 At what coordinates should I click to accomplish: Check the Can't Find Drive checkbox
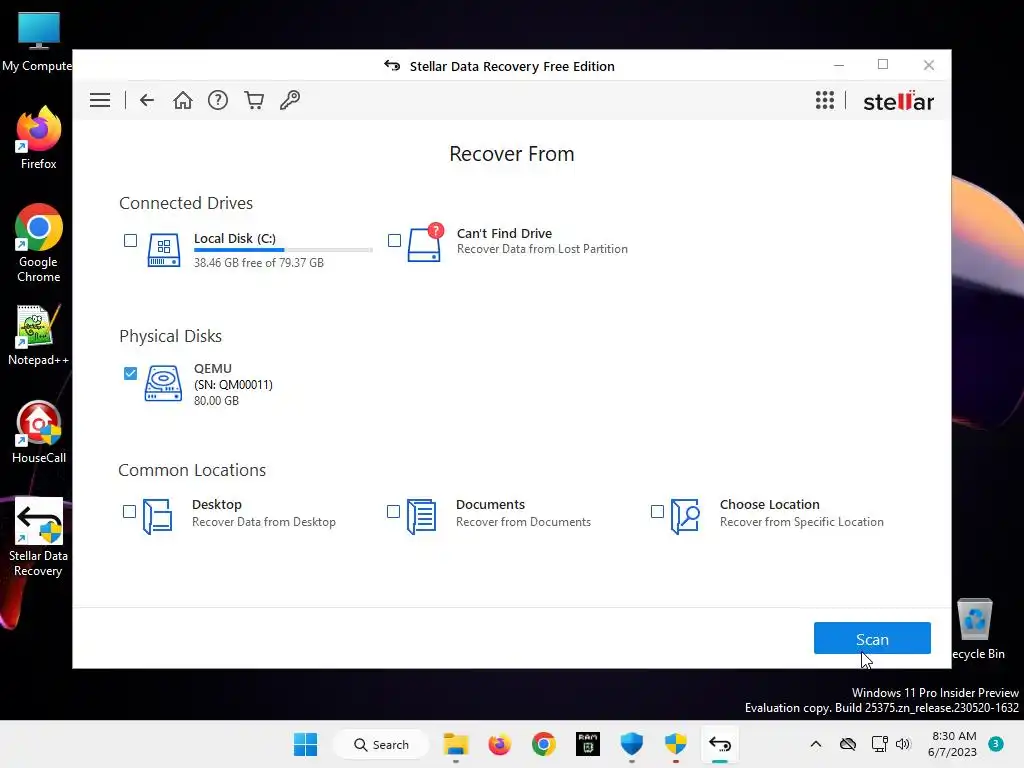(x=394, y=240)
